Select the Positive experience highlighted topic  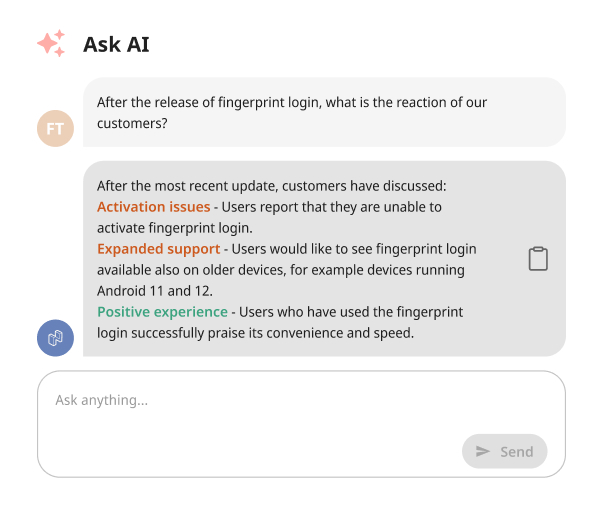(162, 312)
